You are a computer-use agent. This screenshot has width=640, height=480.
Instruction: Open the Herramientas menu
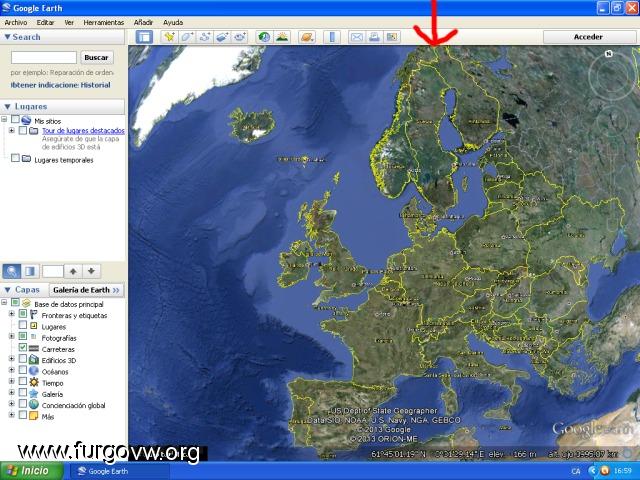click(x=104, y=22)
